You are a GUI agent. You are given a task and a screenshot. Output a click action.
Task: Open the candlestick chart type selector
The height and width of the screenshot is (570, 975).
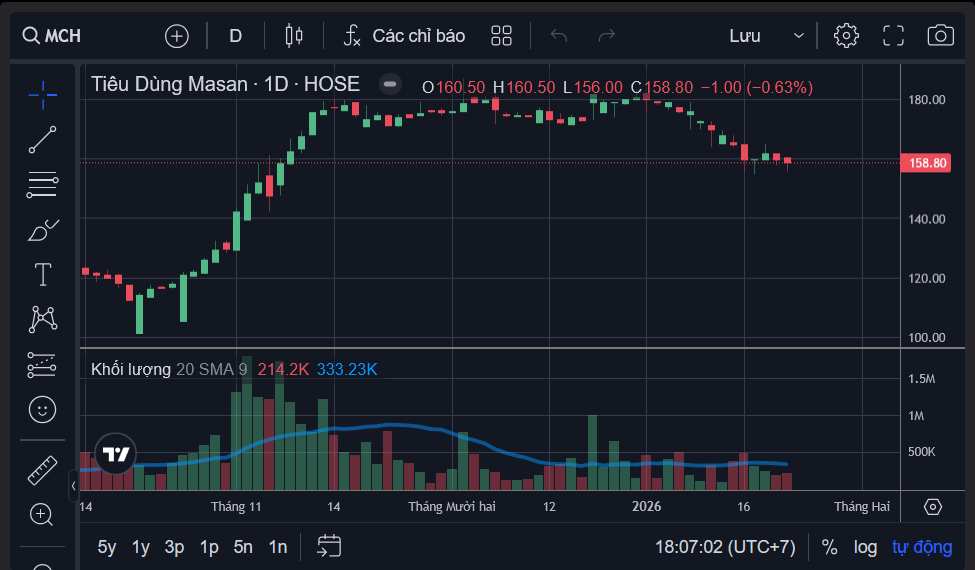pyautogui.click(x=294, y=36)
